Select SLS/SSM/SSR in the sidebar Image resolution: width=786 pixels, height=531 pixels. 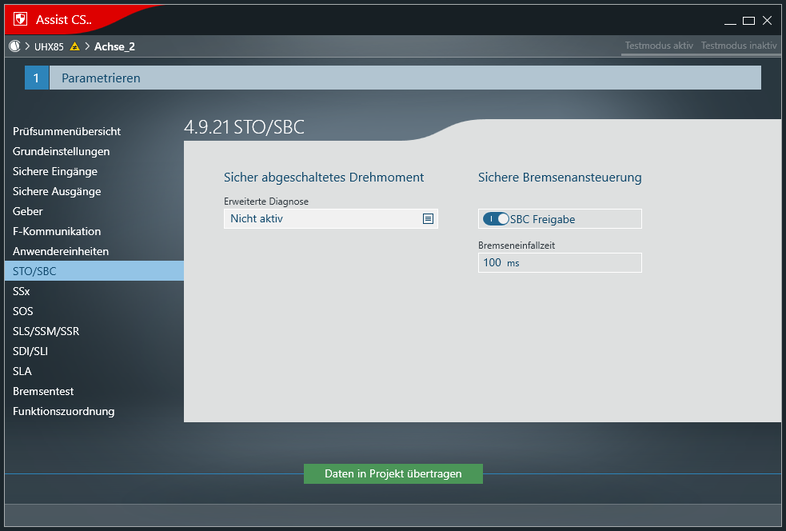(x=46, y=331)
